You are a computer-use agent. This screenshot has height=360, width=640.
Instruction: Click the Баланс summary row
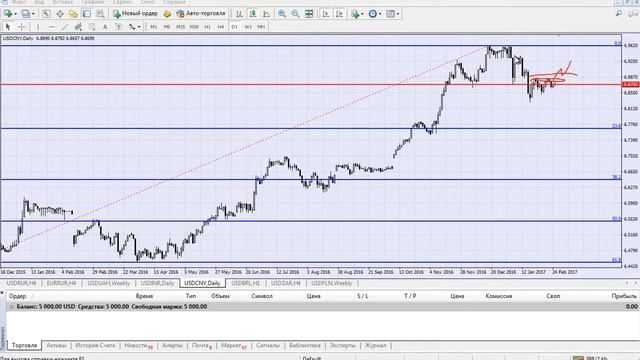point(322,307)
